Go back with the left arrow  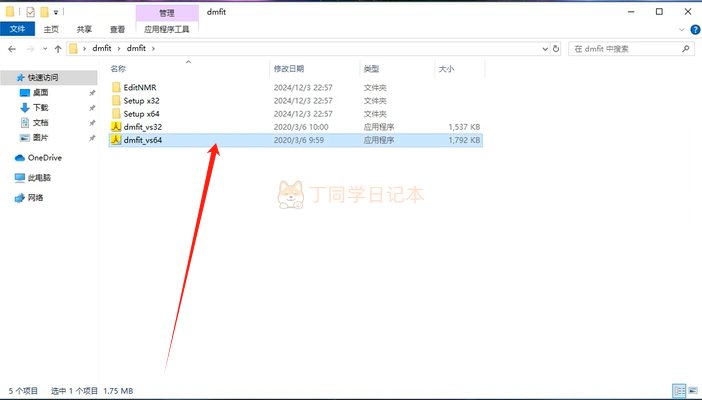(x=12, y=48)
